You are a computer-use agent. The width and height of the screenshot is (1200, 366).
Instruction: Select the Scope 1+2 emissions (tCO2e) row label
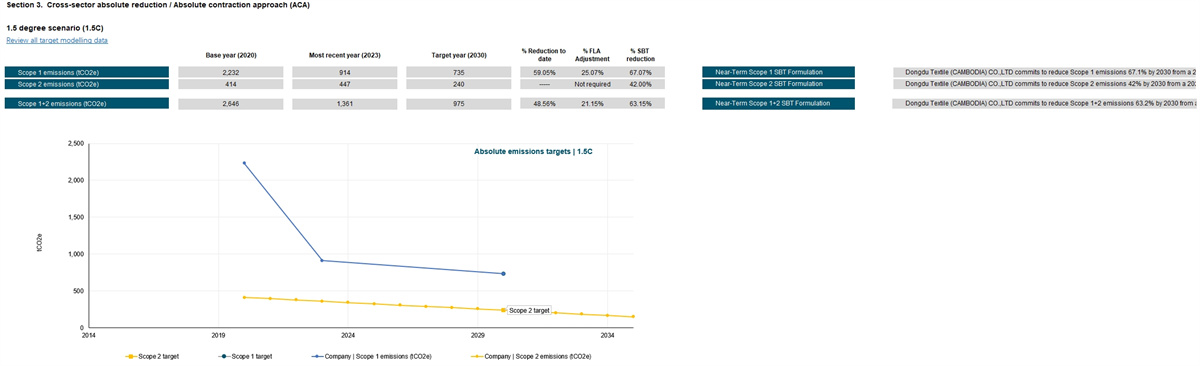86,103
